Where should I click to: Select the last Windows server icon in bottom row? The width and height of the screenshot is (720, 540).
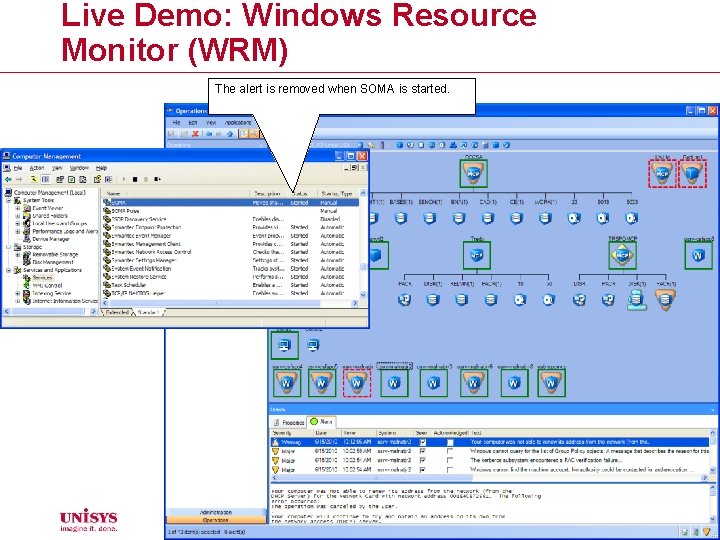(x=551, y=383)
